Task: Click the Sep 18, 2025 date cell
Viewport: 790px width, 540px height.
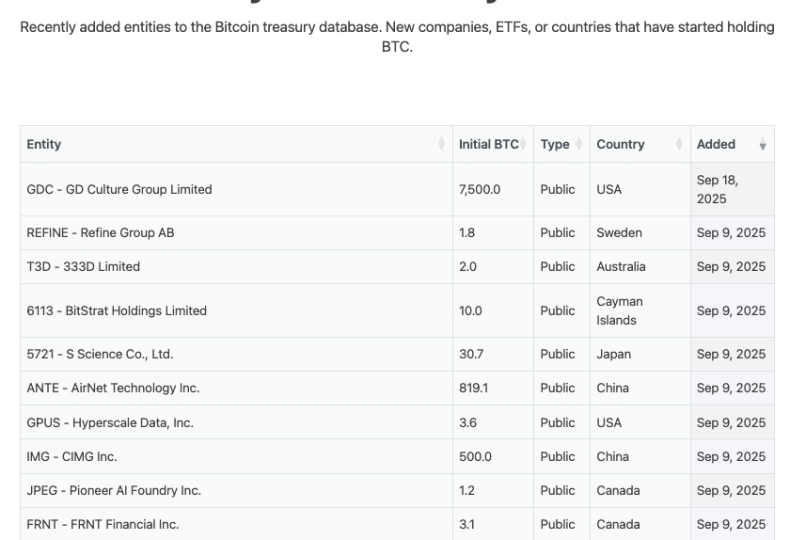Action: click(x=717, y=189)
